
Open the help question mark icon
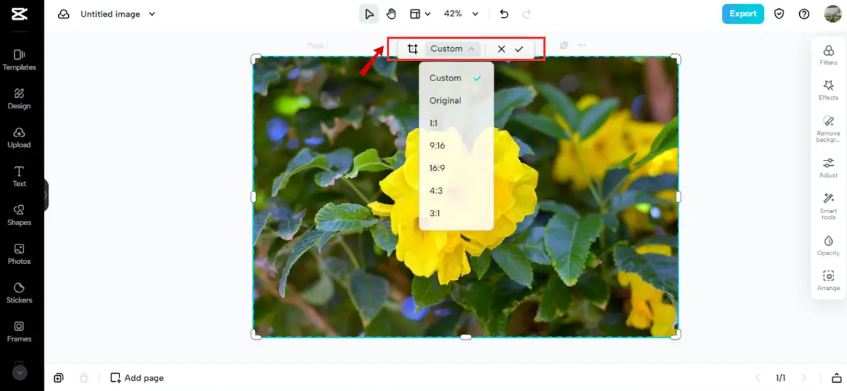804,14
